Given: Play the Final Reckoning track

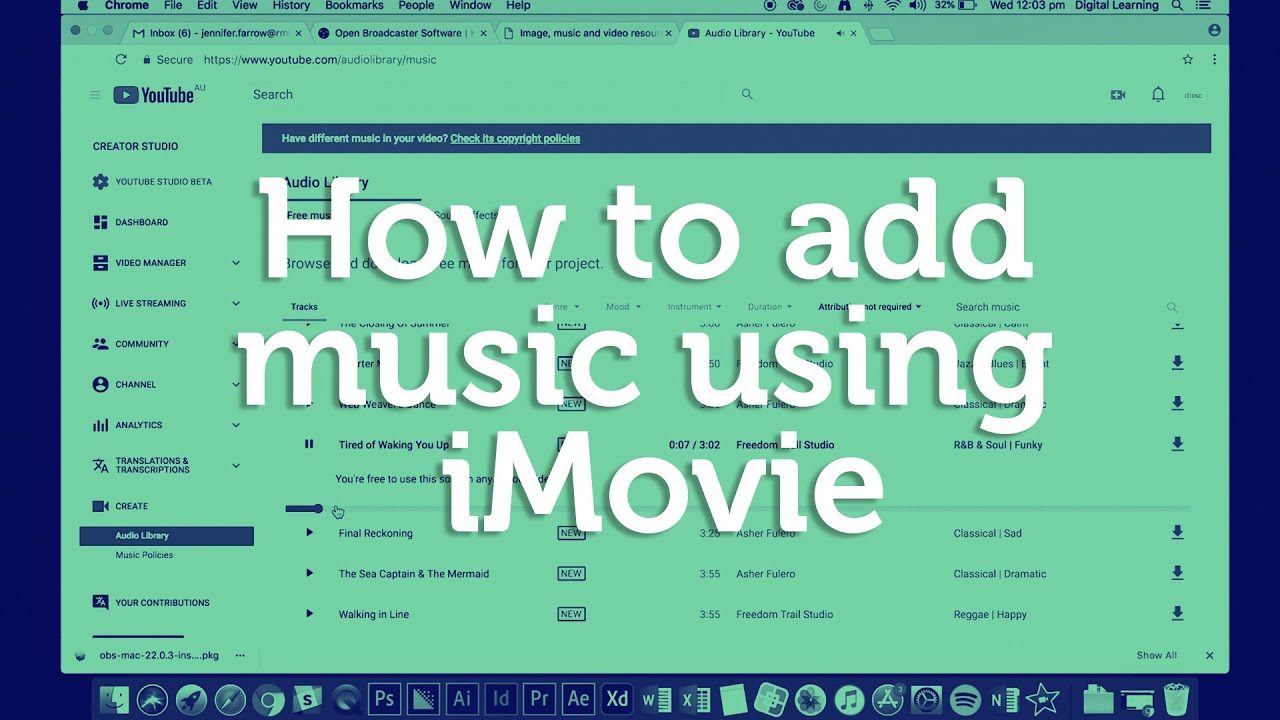Looking at the screenshot, I should tap(309, 533).
